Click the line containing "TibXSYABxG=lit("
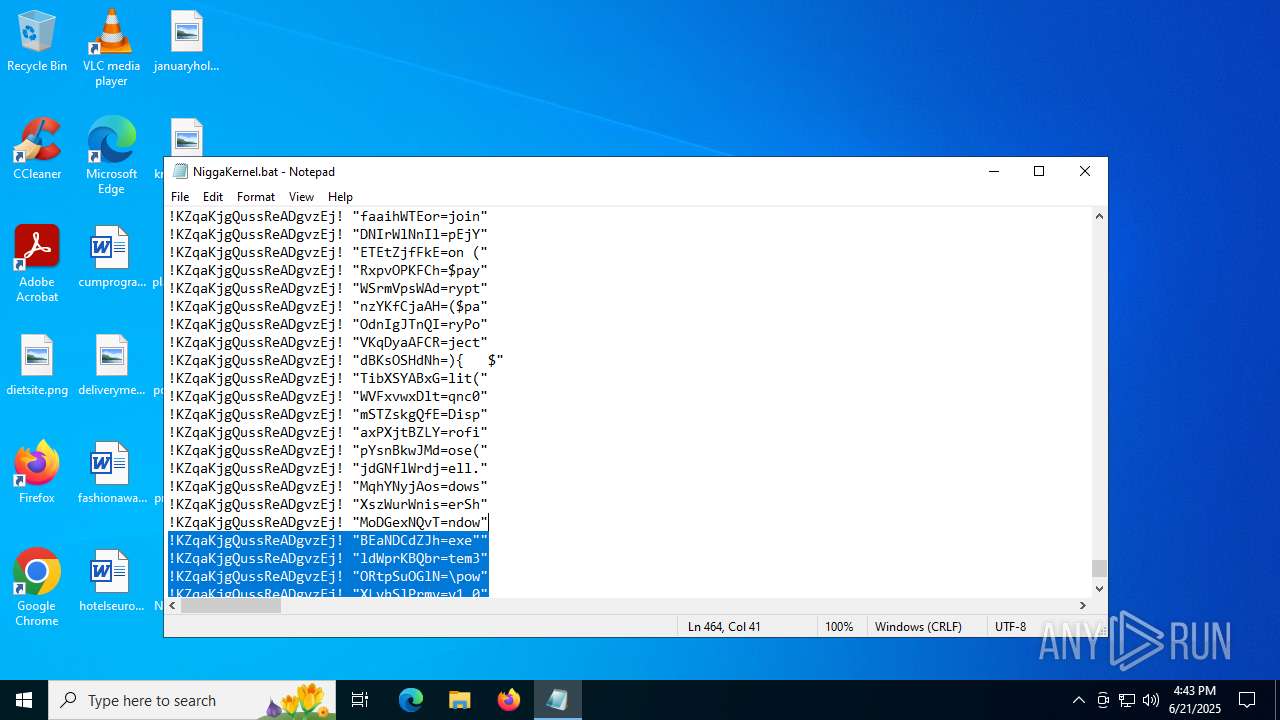Viewport: 1280px width, 720px height. [x=328, y=378]
